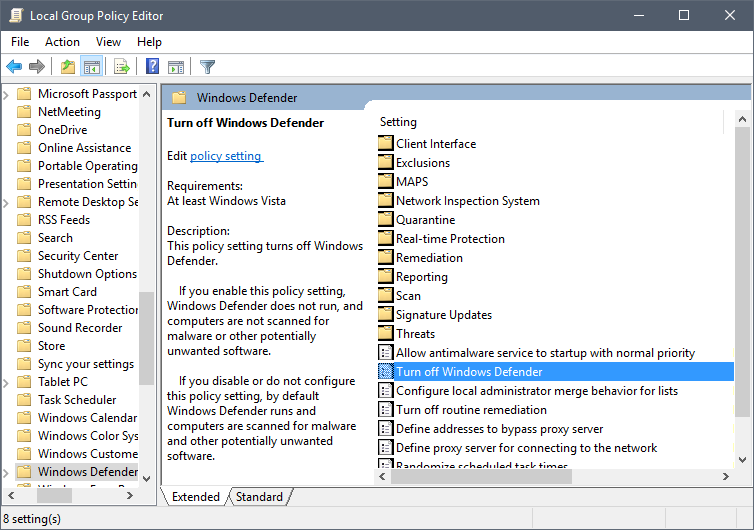Open the Action menu
Image resolution: width=754 pixels, height=530 pixels.
(63, 42)
